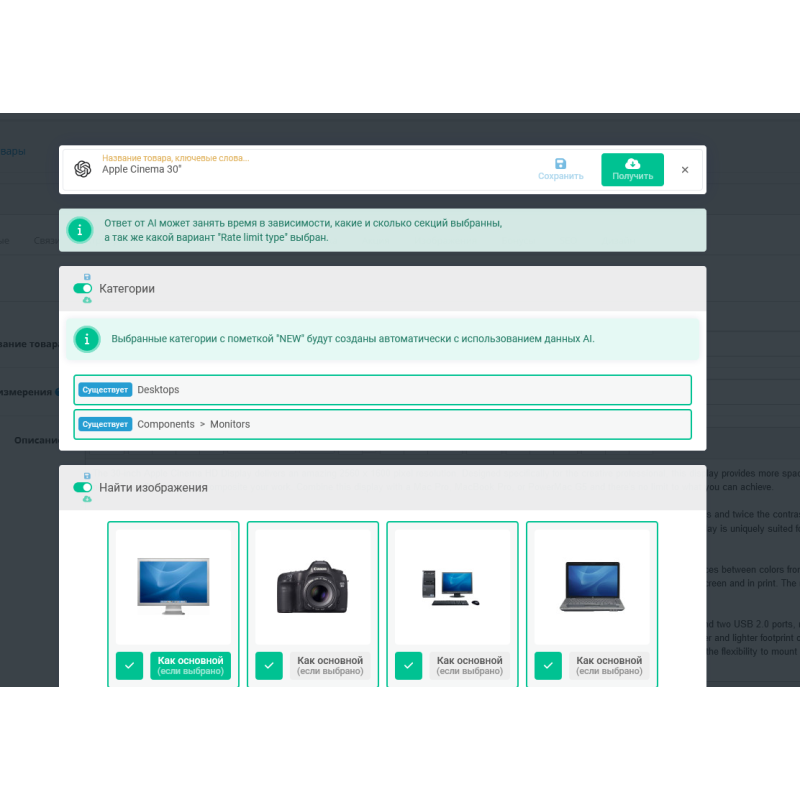
Task: Click the OpenAI logo icon in dialog header
Action: [x=81, y=169]
